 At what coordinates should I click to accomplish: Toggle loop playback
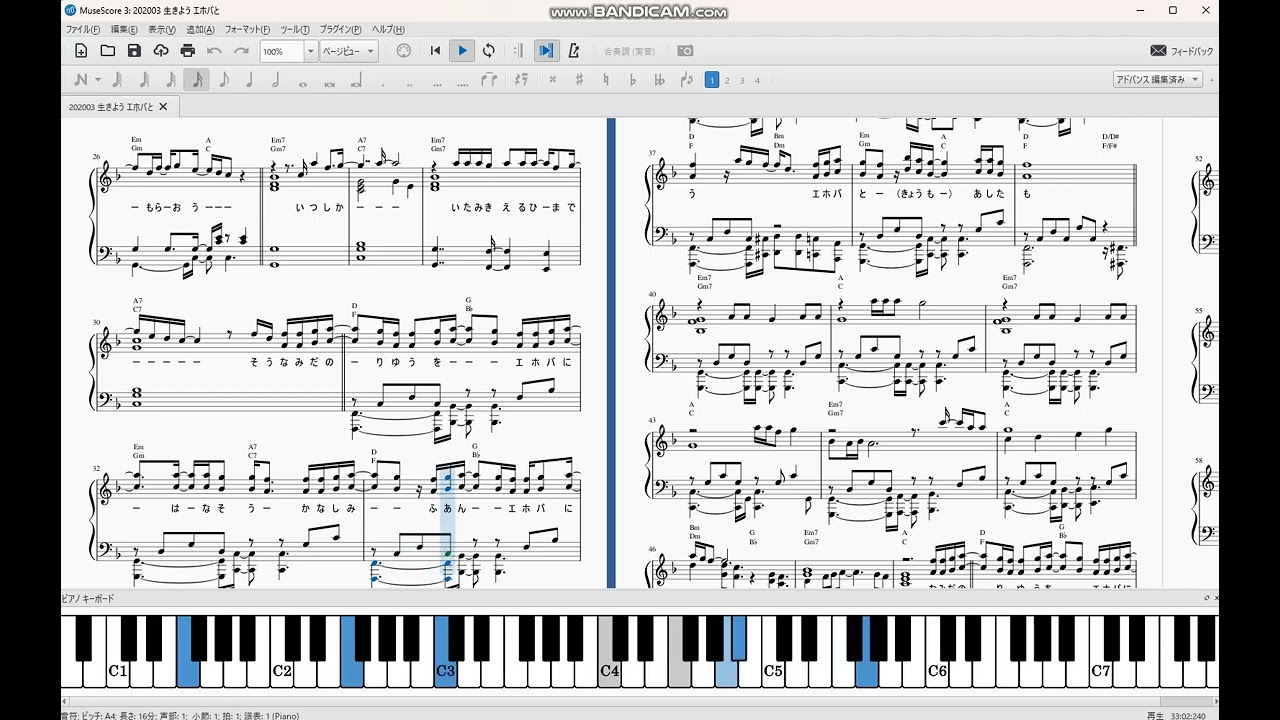489,51
